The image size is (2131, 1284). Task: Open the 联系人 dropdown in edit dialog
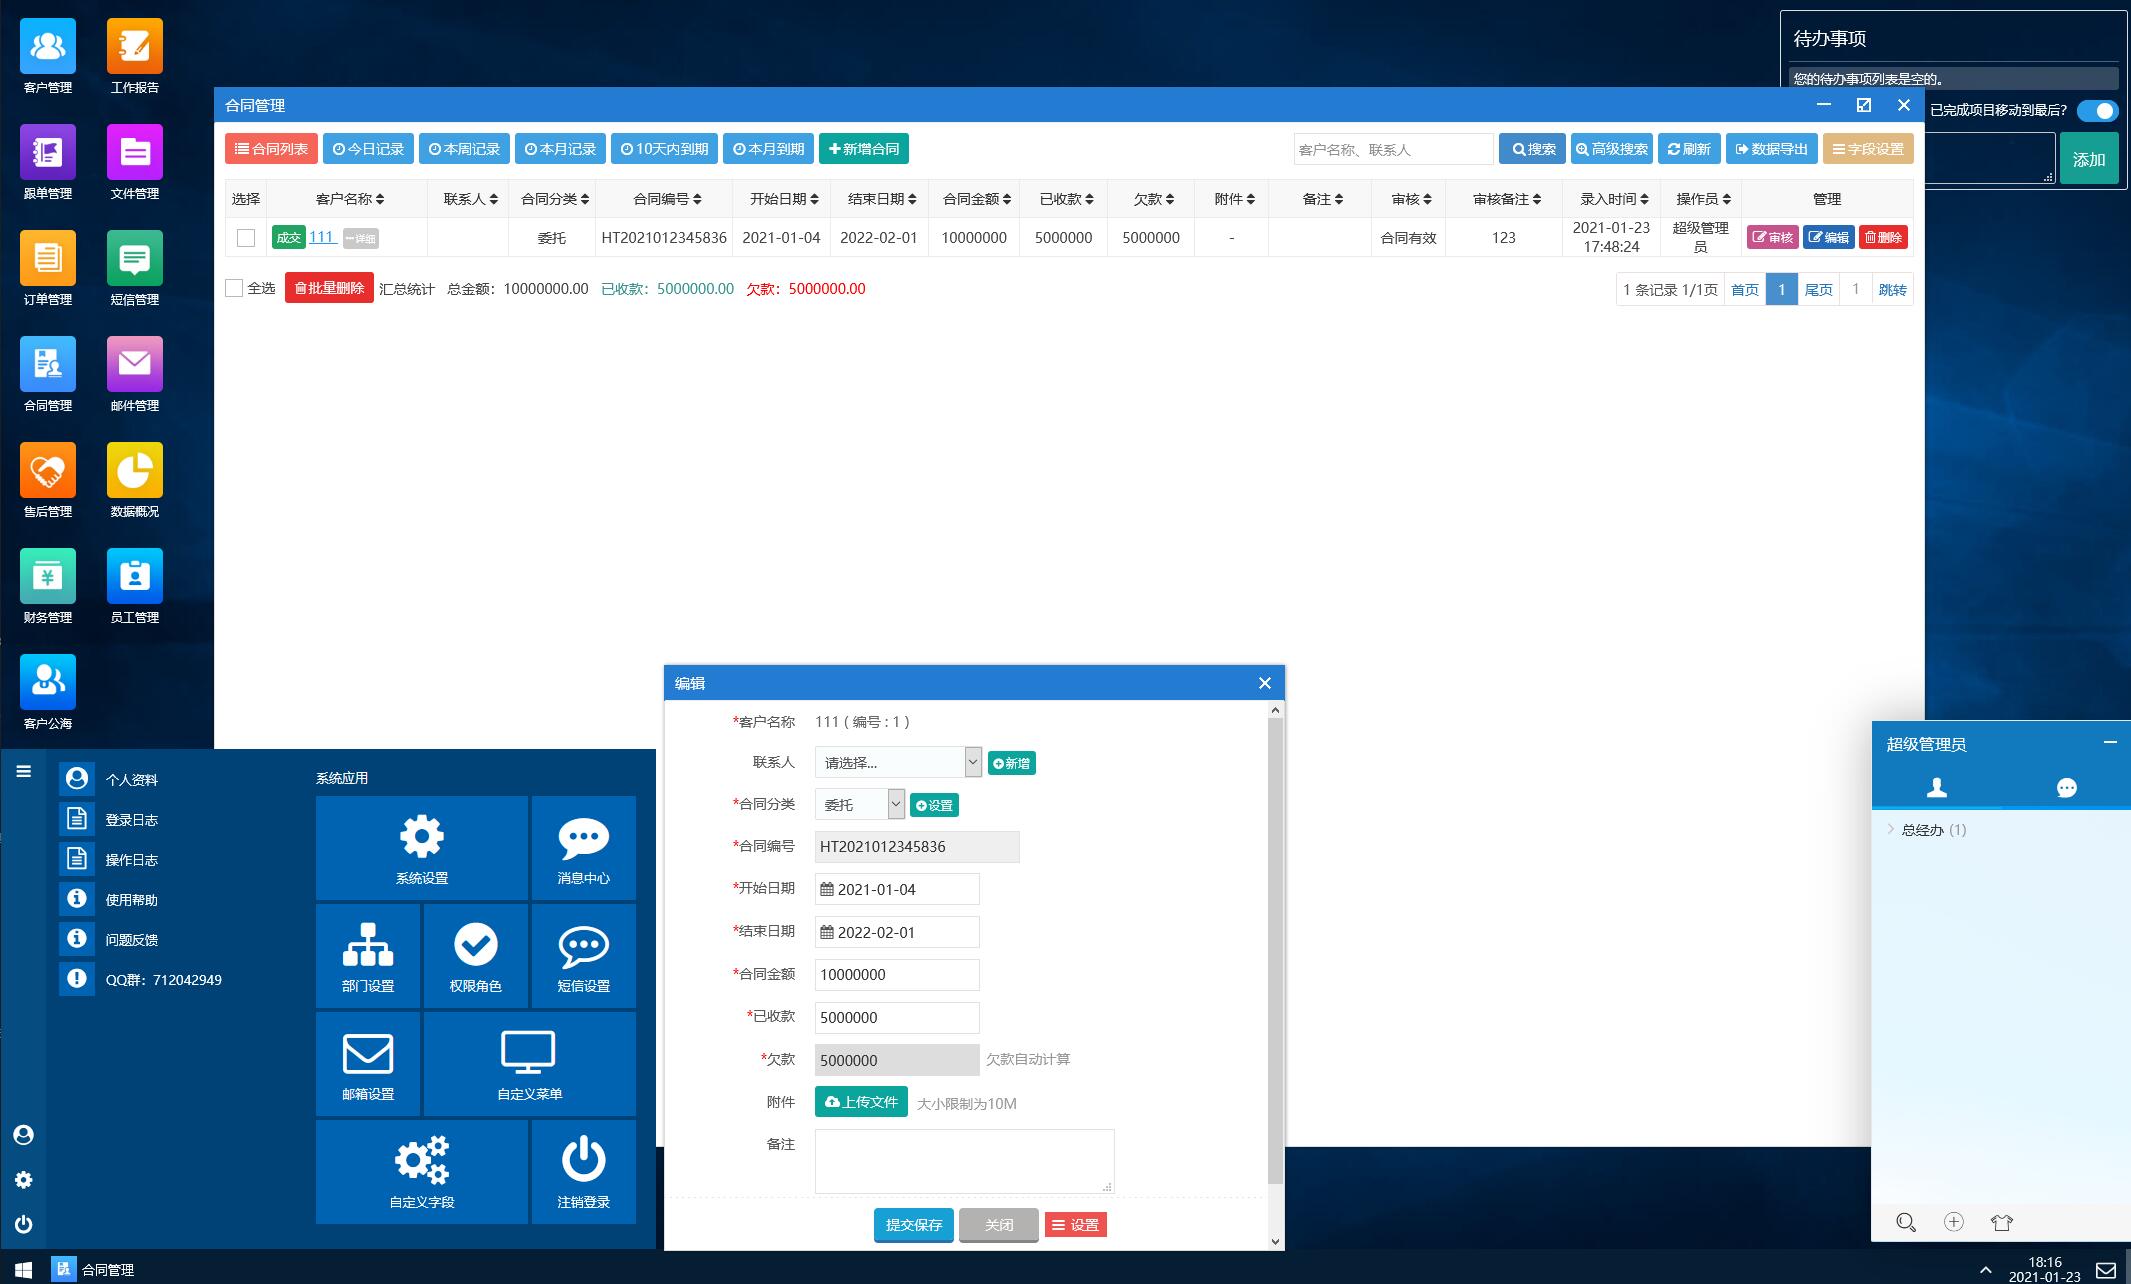point(898,762)
